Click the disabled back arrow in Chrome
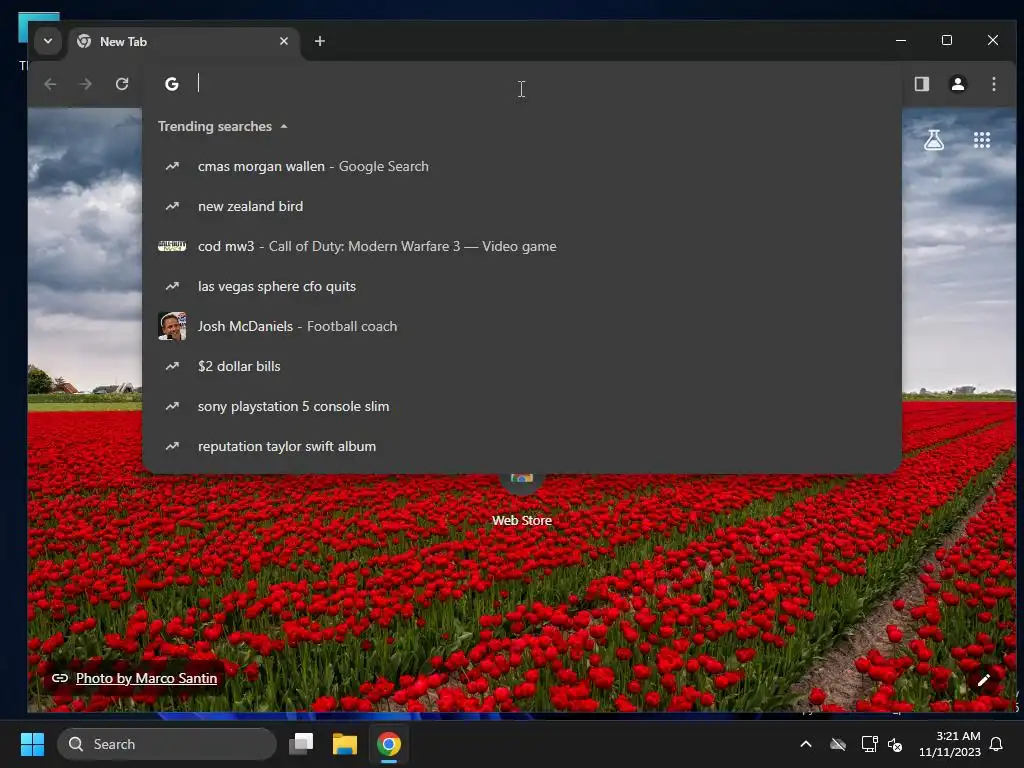This screenshot has width=1024, height=768. pos(50,84)
